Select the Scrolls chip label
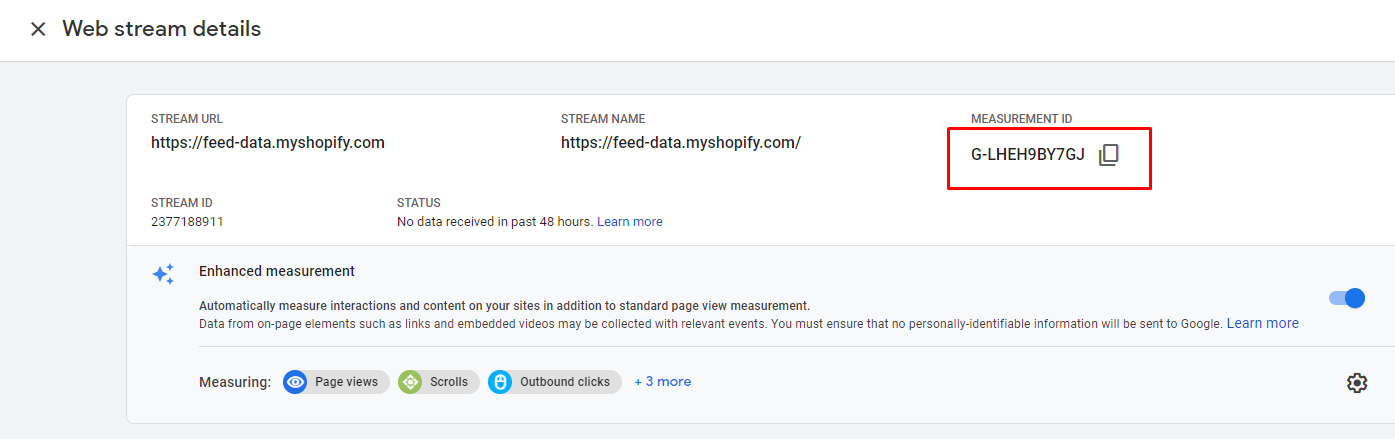This screenshot has height=439, width=1395. 449,382
